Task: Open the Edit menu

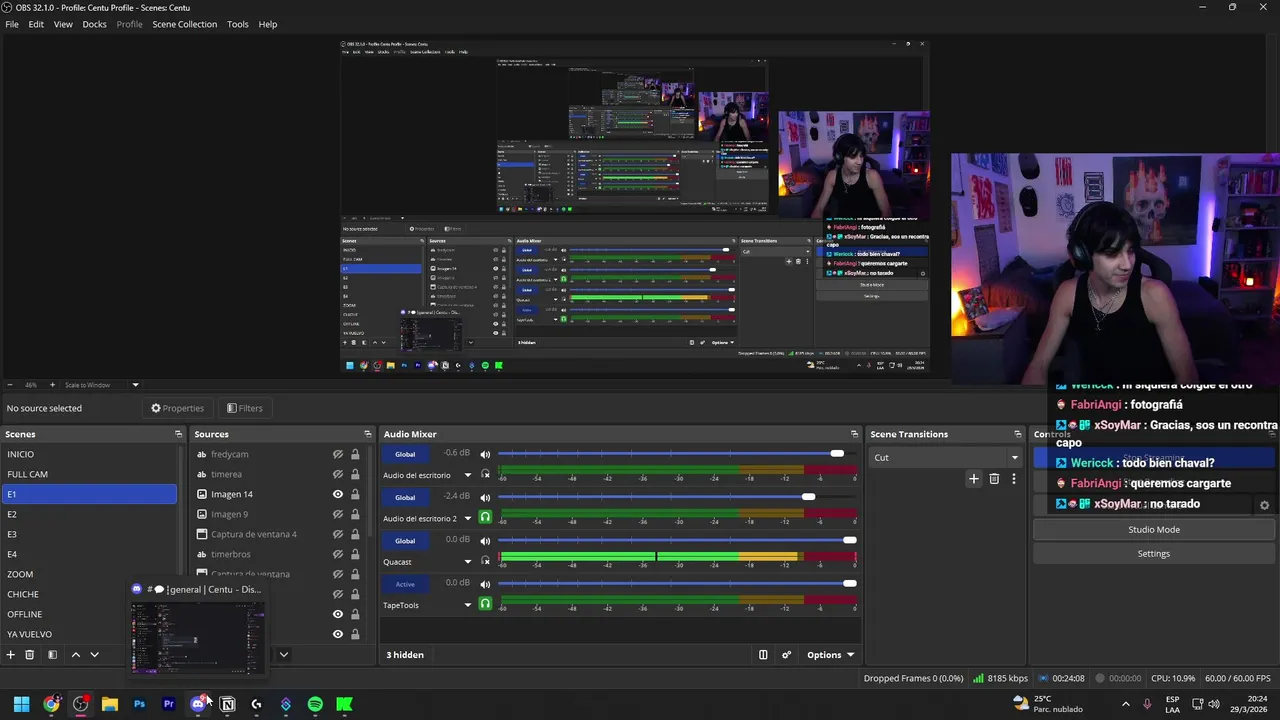Action: pos(36,24)
